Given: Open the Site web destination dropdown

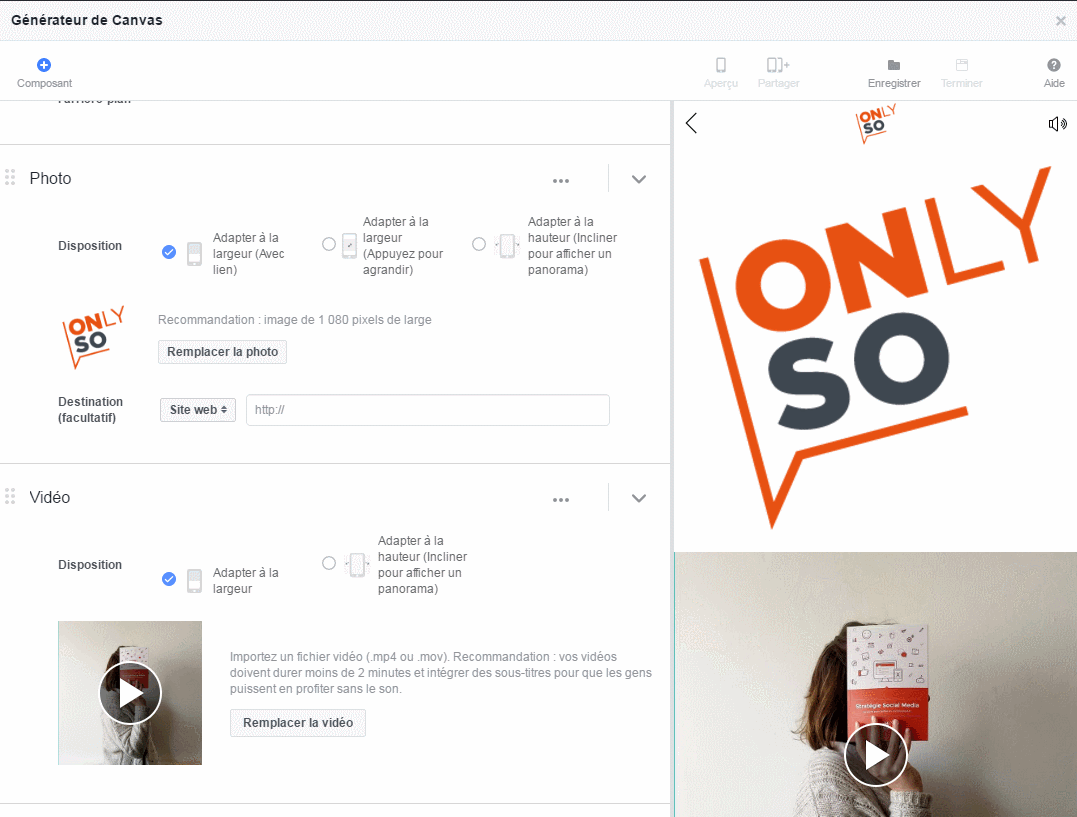Looking at the screenshot, I should (198, 410).
